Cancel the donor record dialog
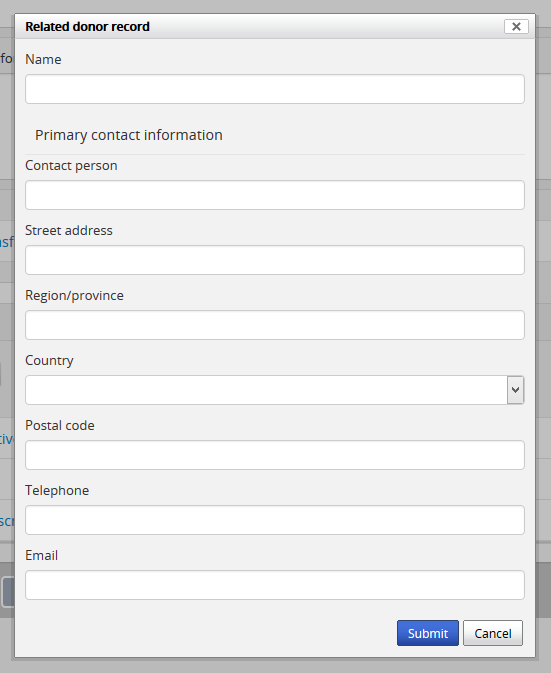Image resolution: width=551 pixels, height=673 pixels. 493,633
